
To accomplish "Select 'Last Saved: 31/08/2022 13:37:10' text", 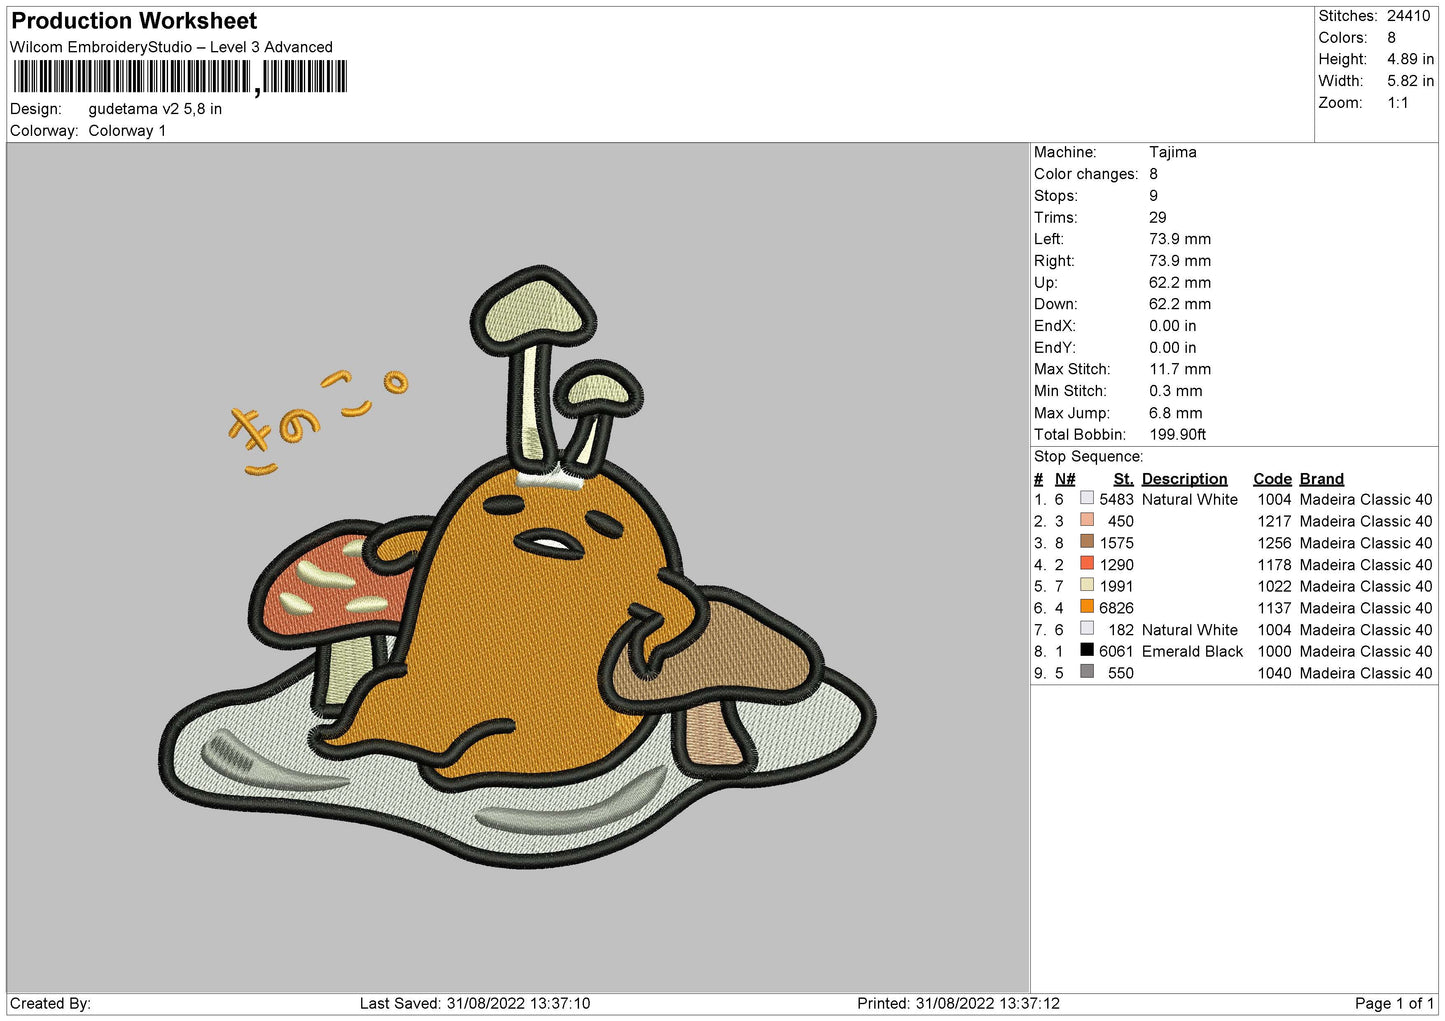I will pyautogui.click(x=475, y=1004).
